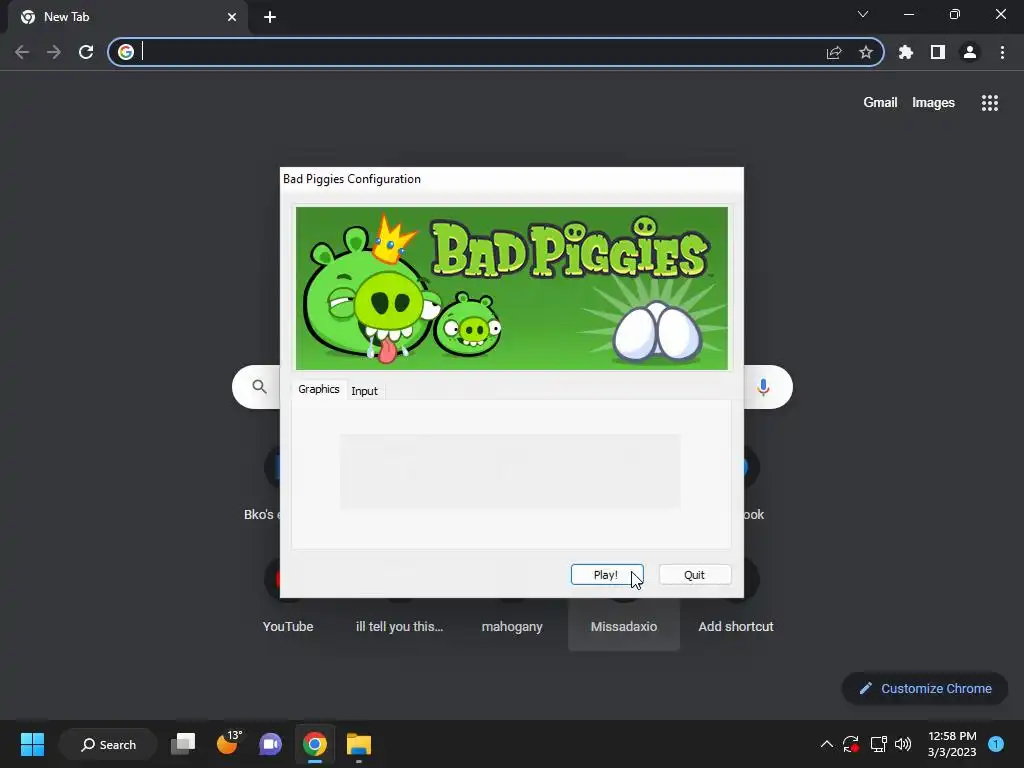
Task: Click the voice search microphone icon
Action: tap(763, 387)
